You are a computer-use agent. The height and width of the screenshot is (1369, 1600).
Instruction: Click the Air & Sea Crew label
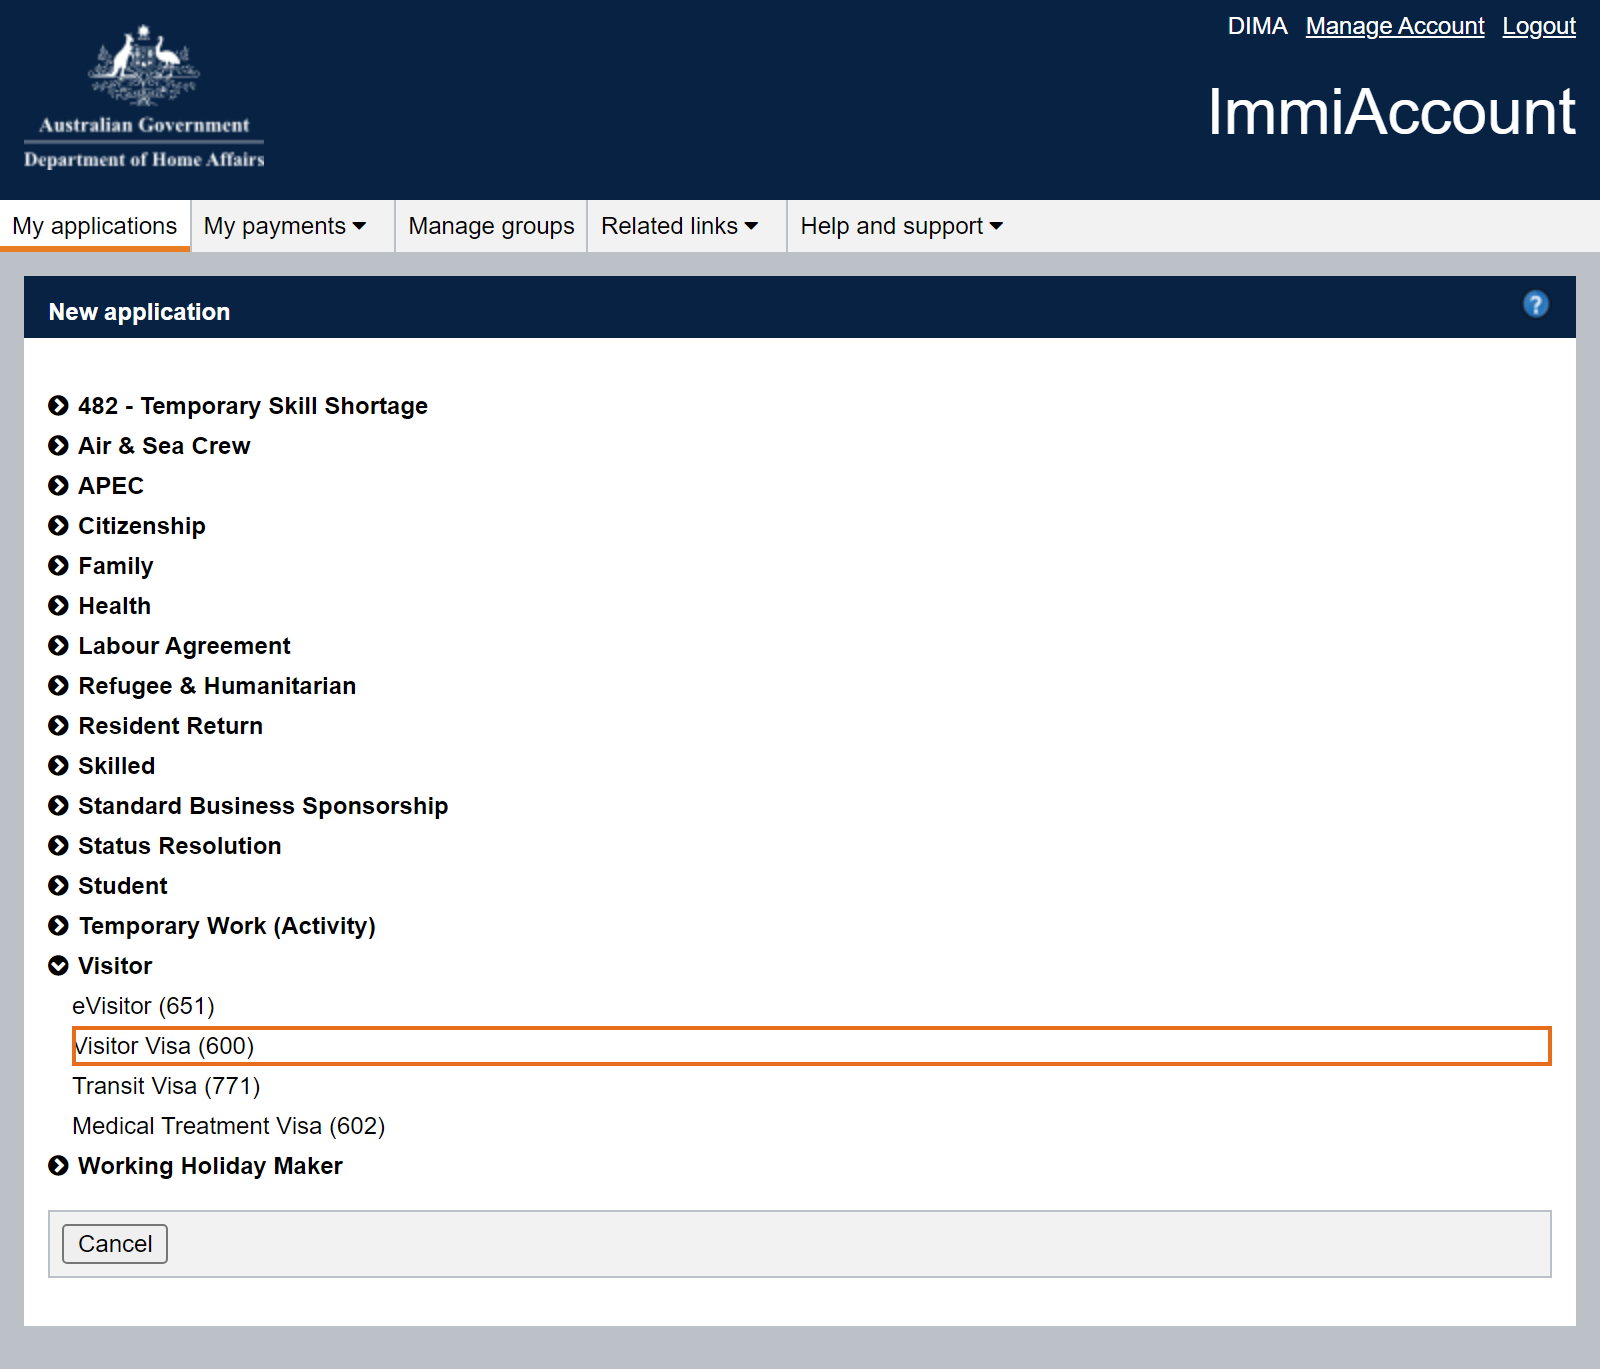164,446
